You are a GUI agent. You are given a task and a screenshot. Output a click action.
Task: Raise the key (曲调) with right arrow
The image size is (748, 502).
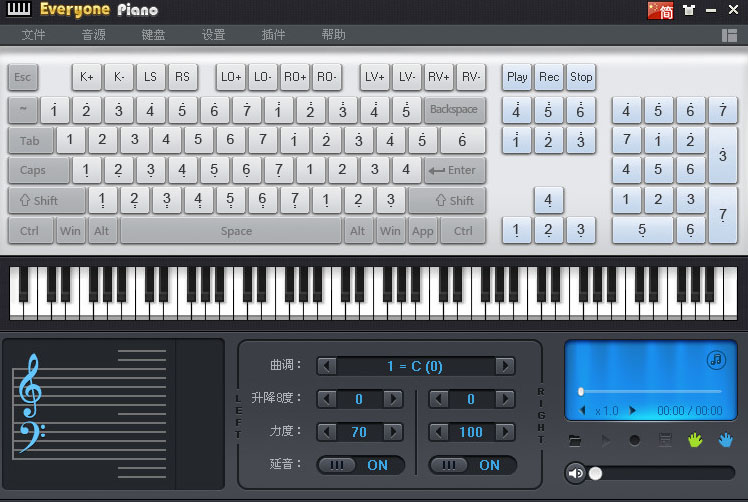[x=505, y=366]
